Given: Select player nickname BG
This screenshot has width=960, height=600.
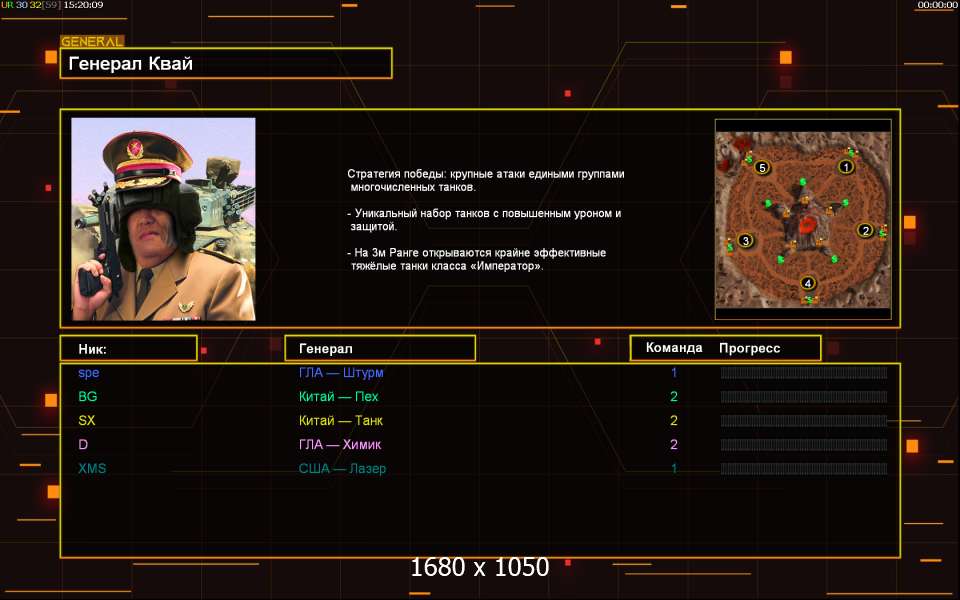Looking at the screenshot, I should coord(88,397).
